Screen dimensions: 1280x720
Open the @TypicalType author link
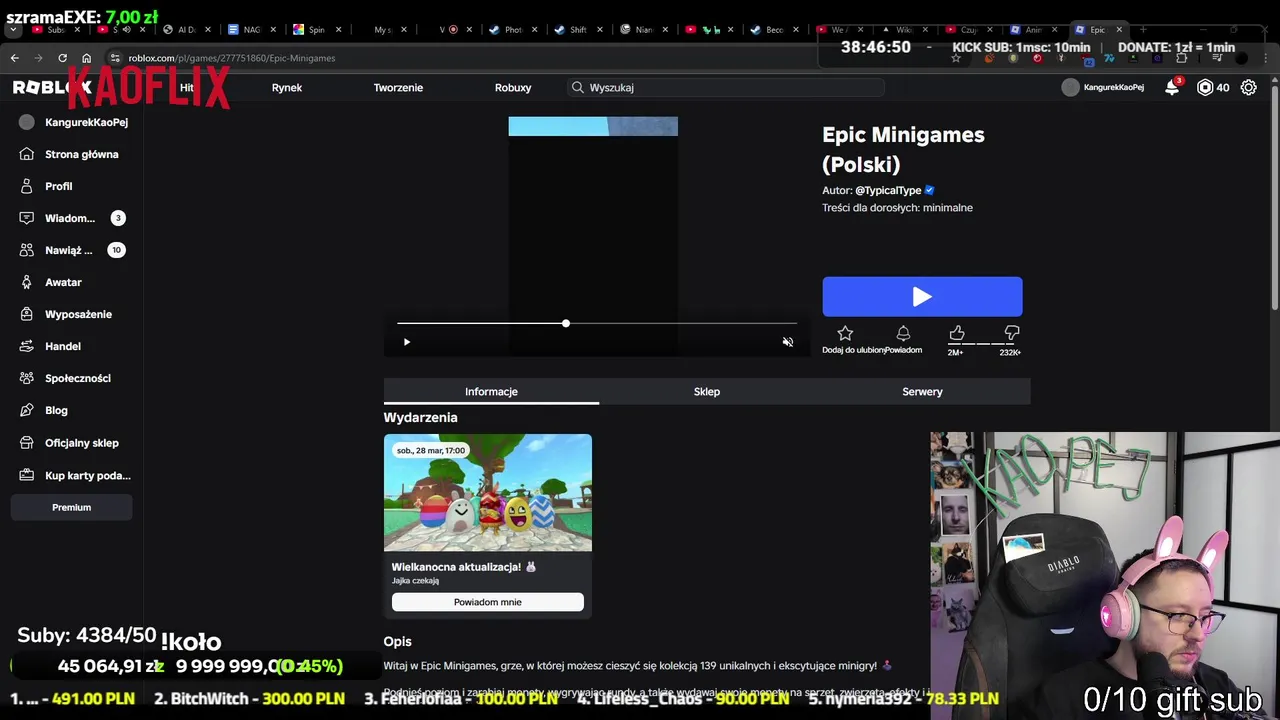point(888,190)
